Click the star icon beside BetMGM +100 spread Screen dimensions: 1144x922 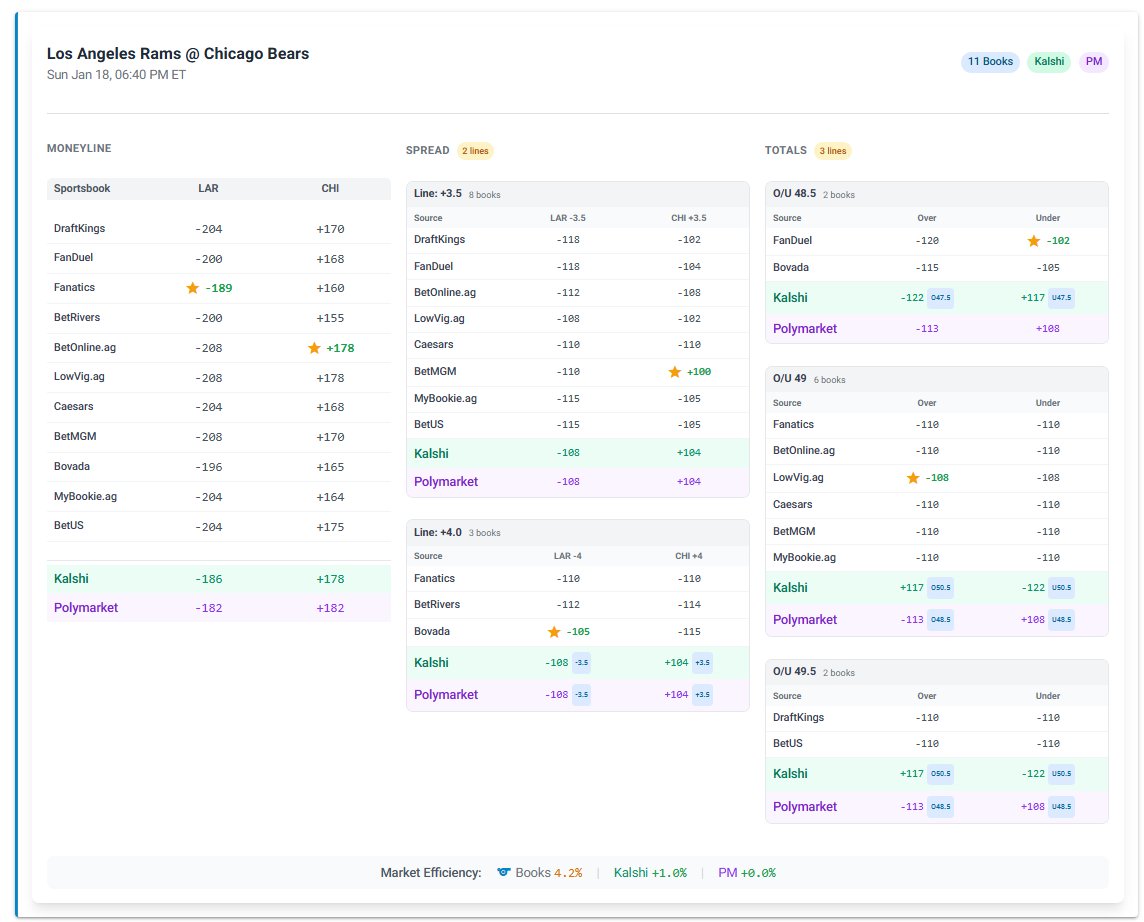point(675,372)
